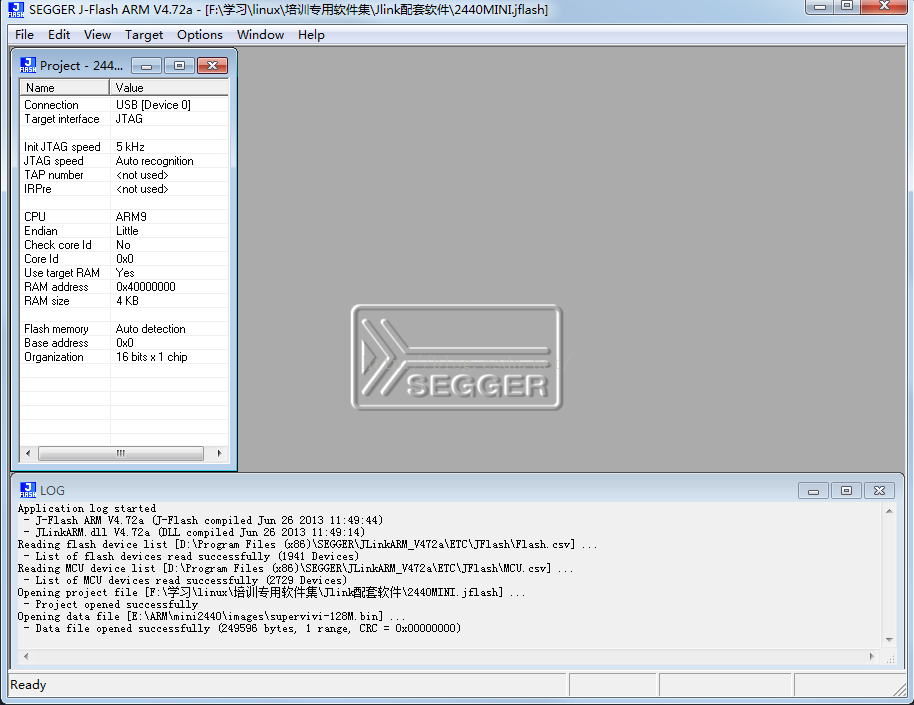914x705 pixels.
Task: Close the Project panel
Action: click(212, 65)
